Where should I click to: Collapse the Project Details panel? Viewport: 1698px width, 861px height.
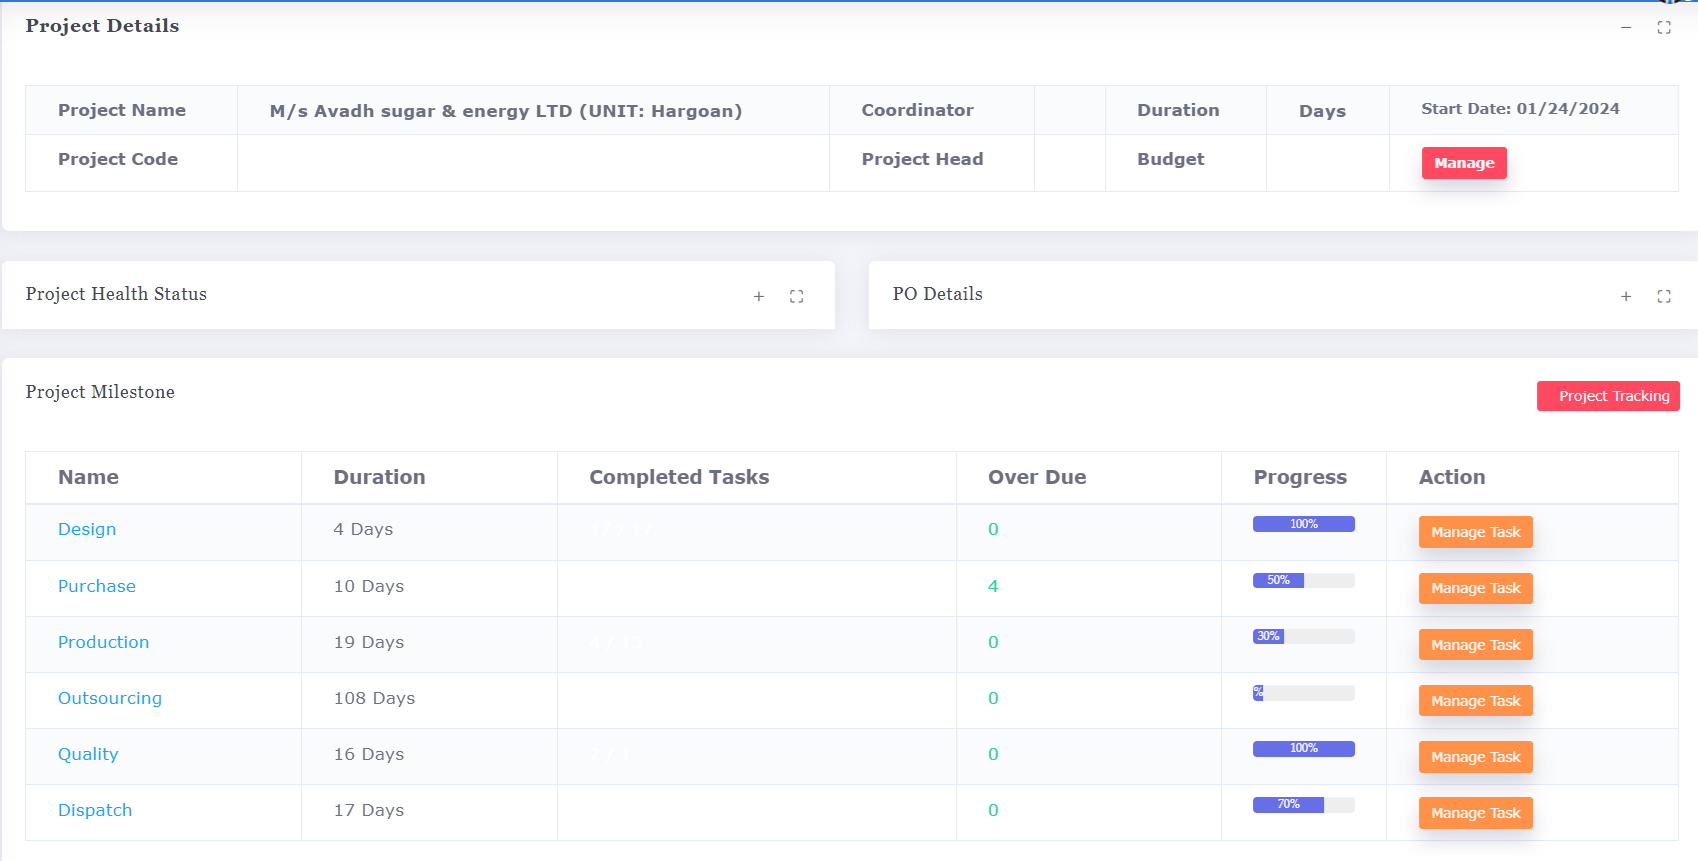coord(1626,28)
